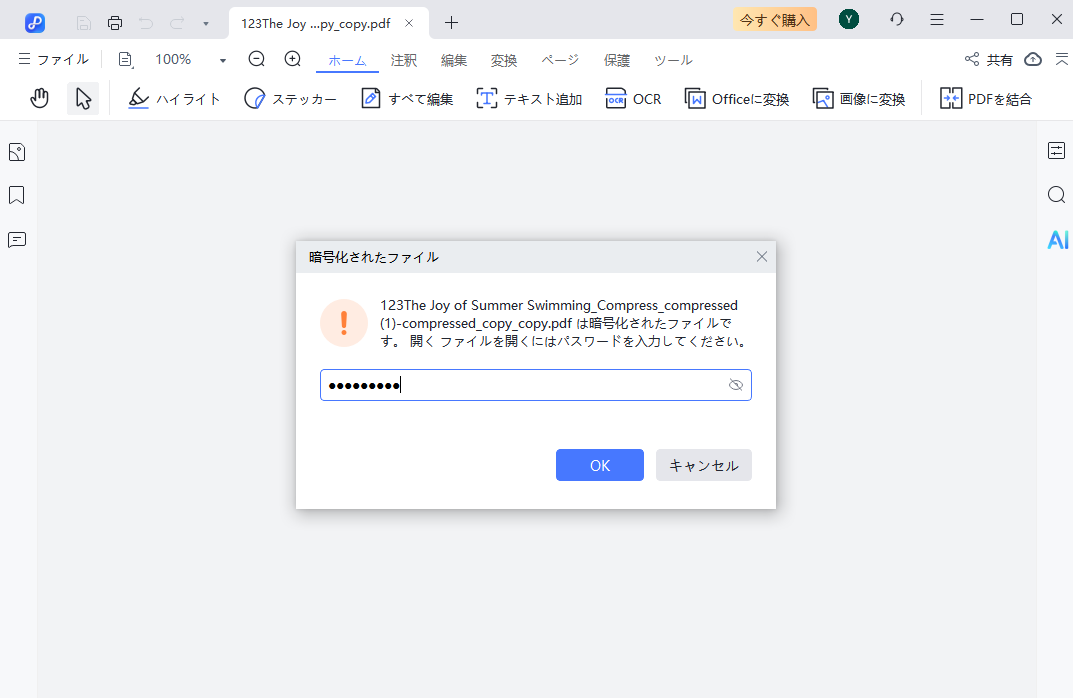Click the zoom in magnifier icon

click(x=292, y=60)
